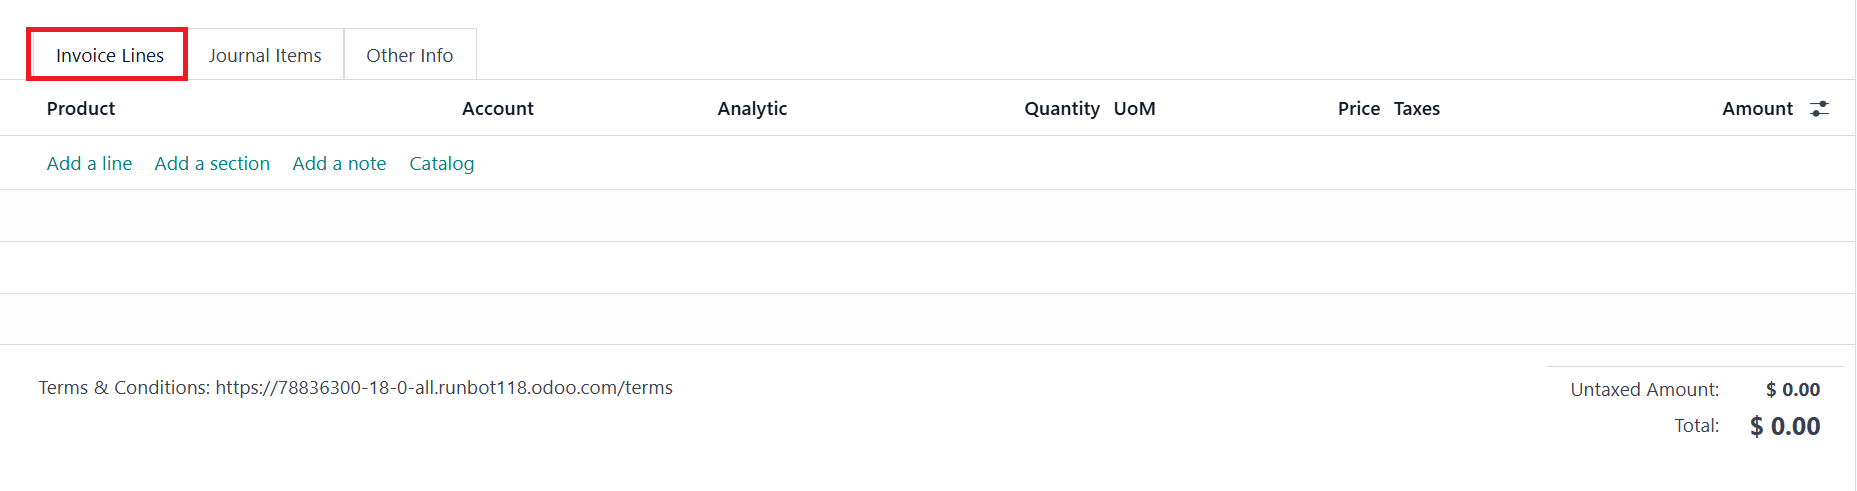The width and height of the screenshot is (1857, 491).
Task: Select the Other Info tab
Action: [409, 56]
